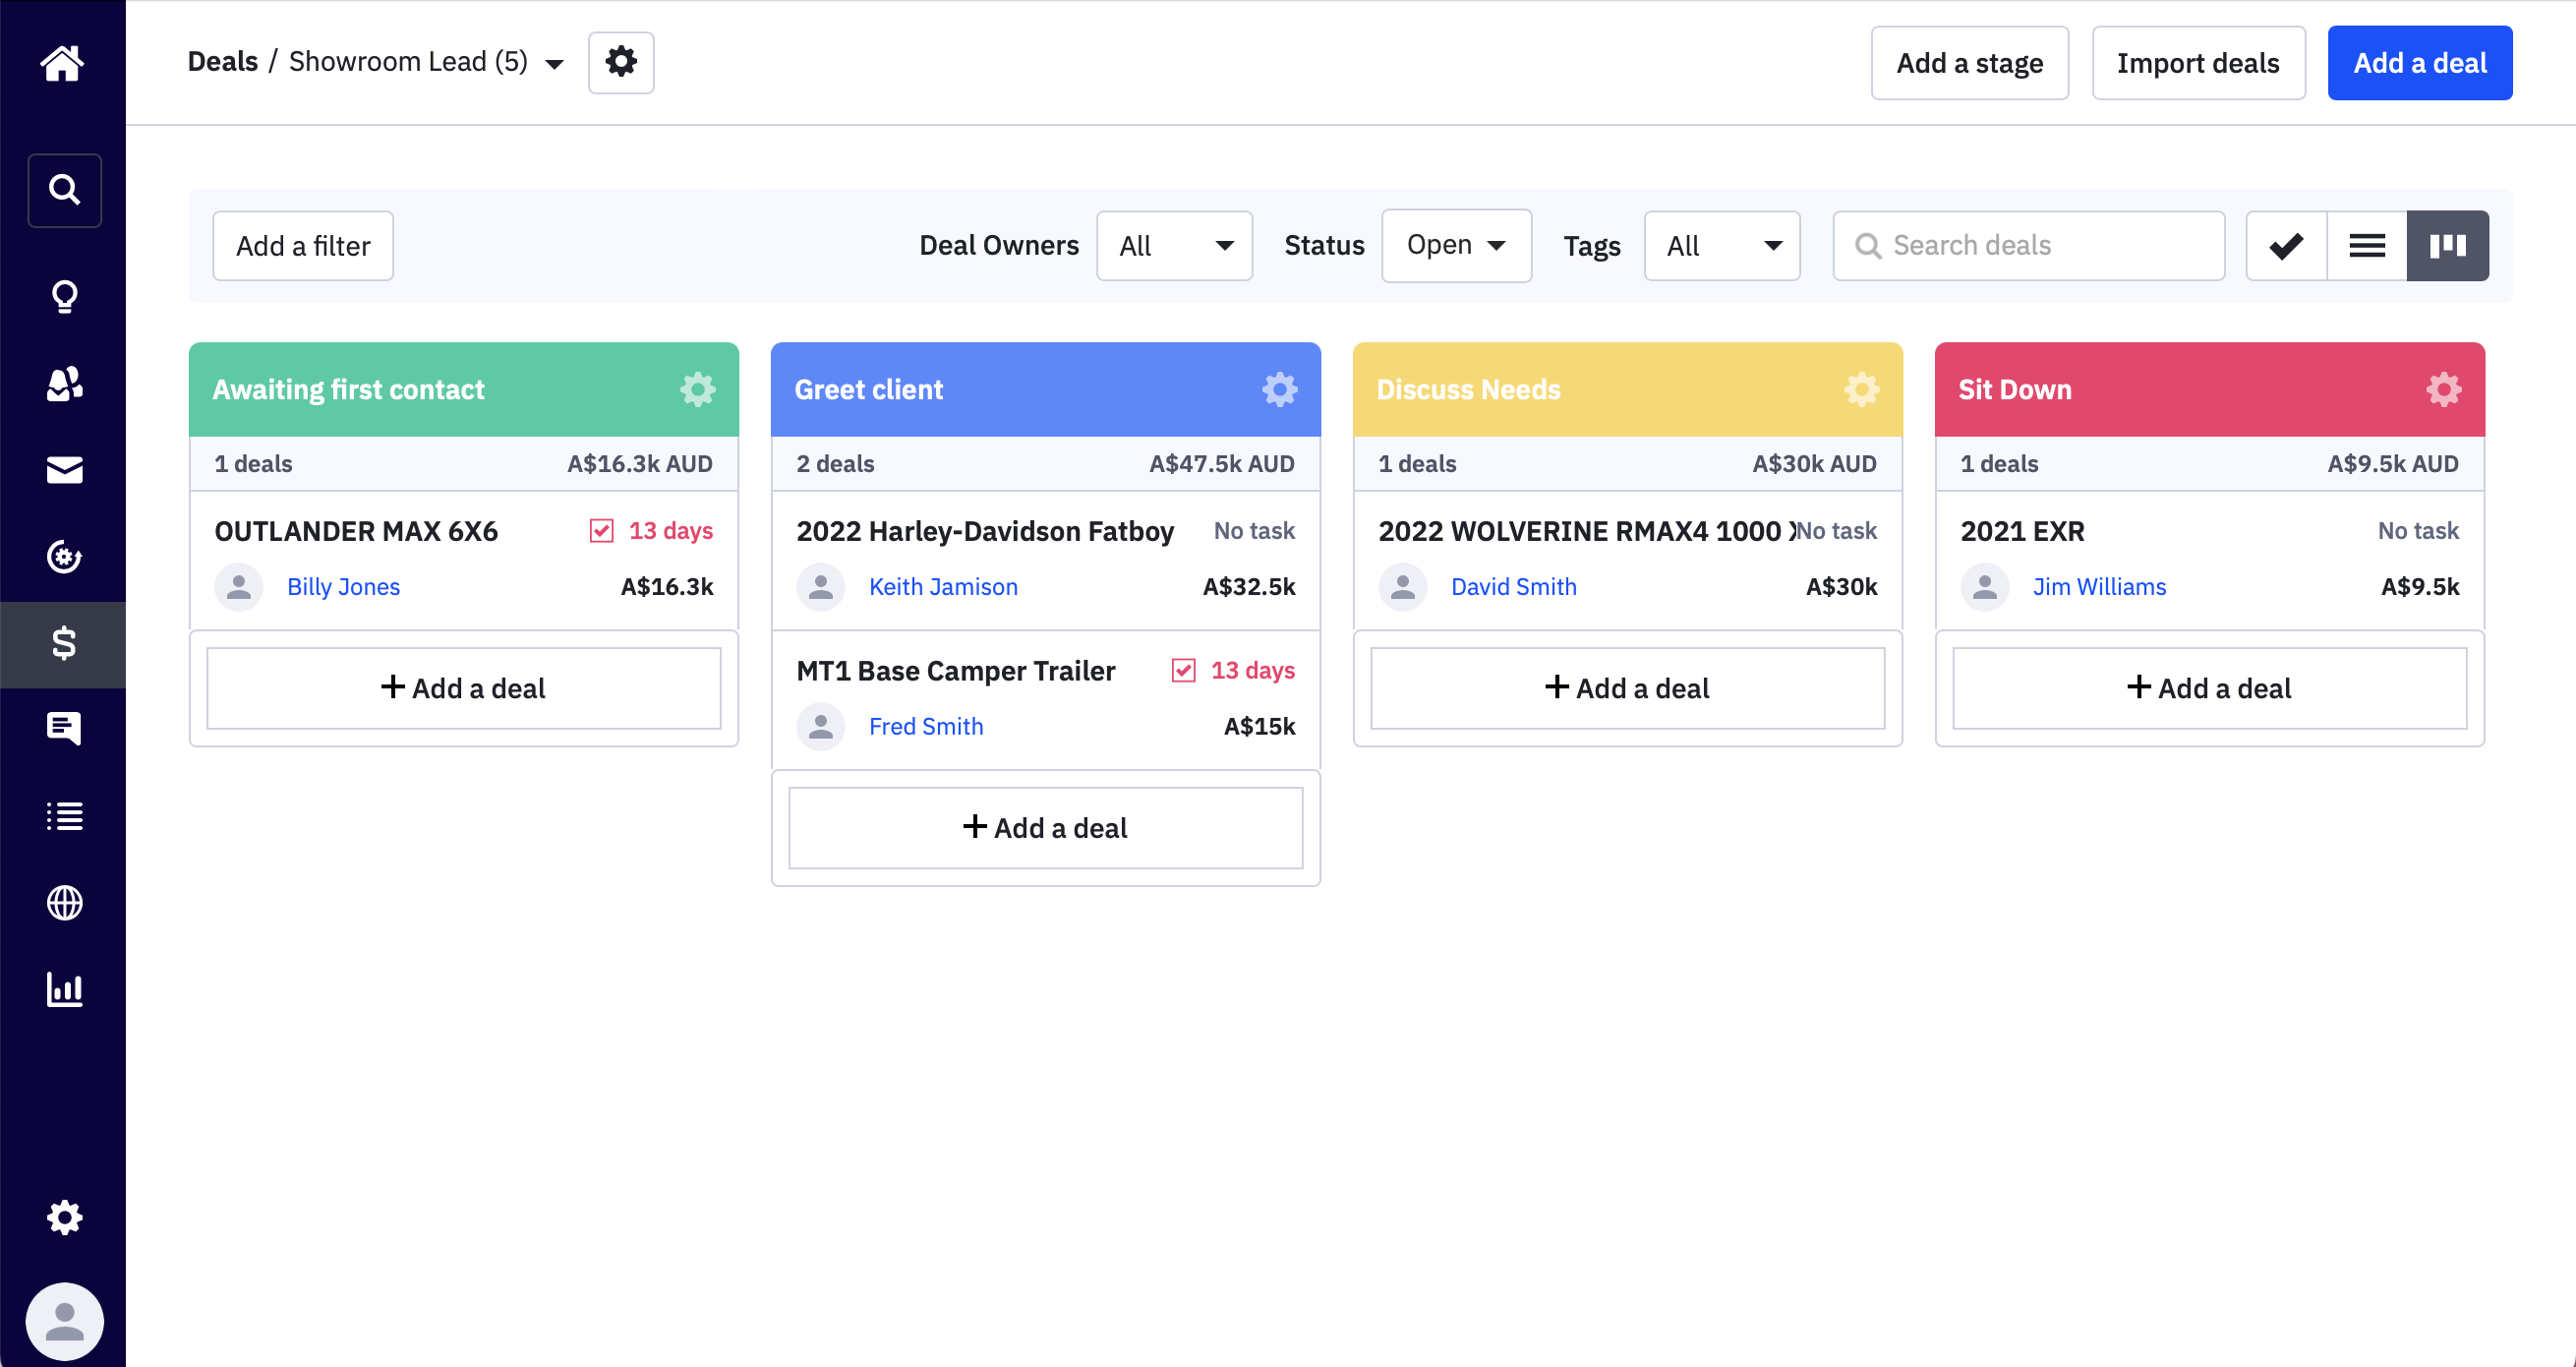2576x1367 pixels.
Task: Click Jim Williams contact avatar
Action: pyautogui.click(x=1985, y=587)
